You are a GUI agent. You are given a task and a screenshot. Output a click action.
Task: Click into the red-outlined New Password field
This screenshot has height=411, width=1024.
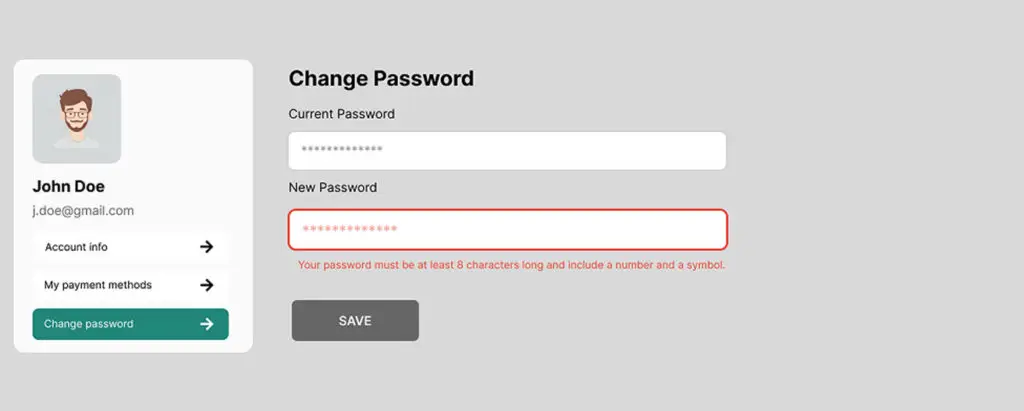coord(507,229)
